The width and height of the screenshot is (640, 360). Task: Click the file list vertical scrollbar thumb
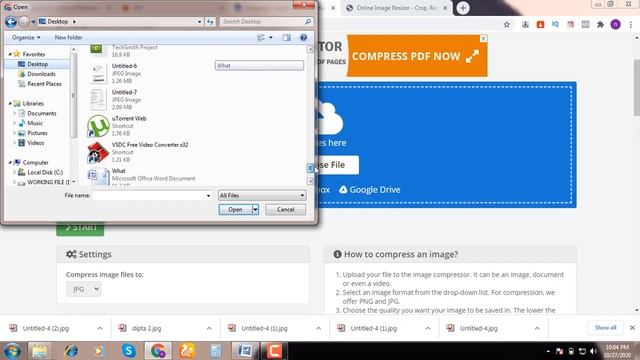click(310, 168)
